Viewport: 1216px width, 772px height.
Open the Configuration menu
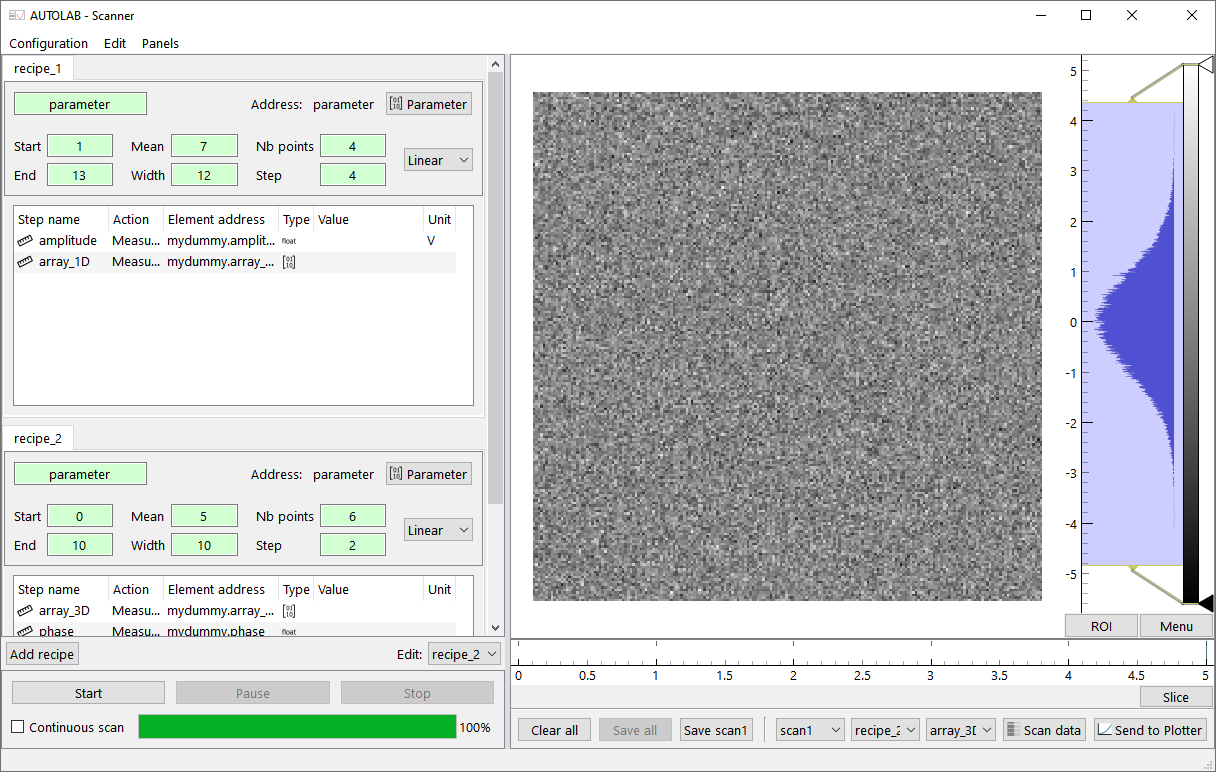click(x=49, y=43)
